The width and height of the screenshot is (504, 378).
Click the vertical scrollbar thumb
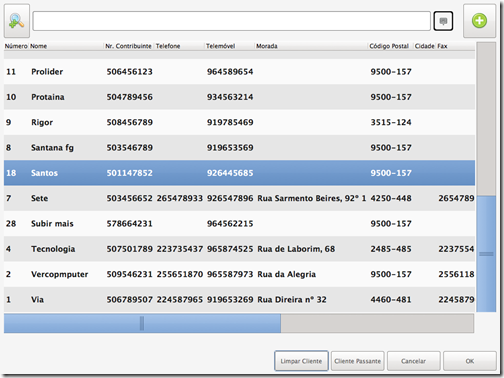486,254
